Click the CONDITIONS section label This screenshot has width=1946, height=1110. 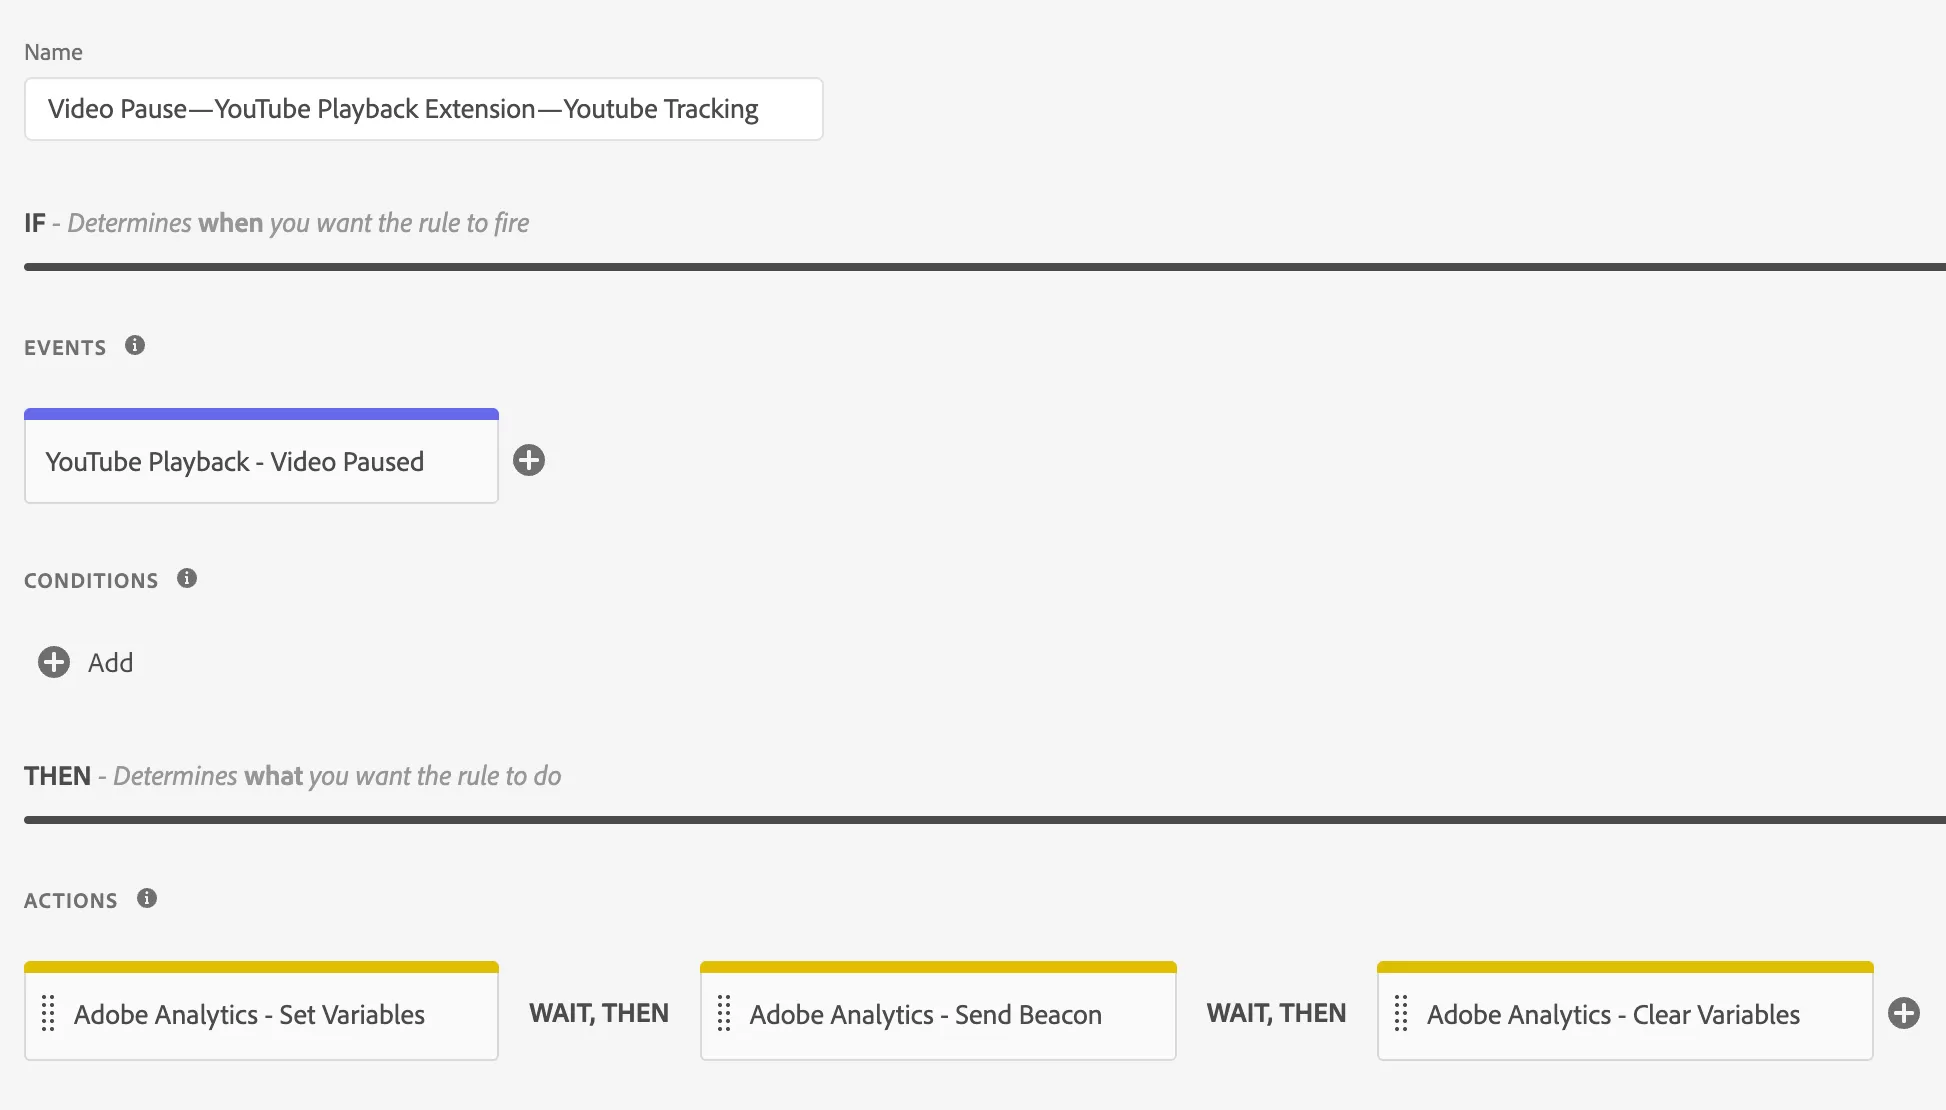click(91, 581)
